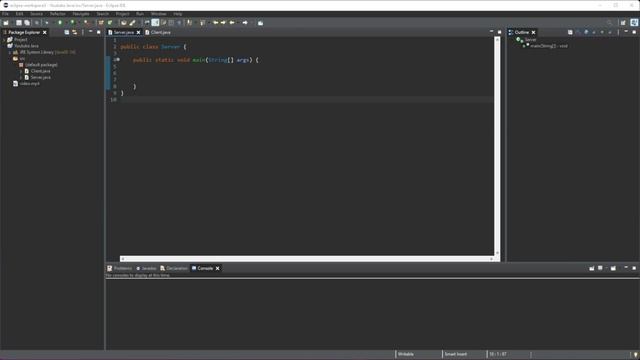Toggle Pin Editor toolbar button
Viewport: 640px width, 360px height.
(260, 23)
